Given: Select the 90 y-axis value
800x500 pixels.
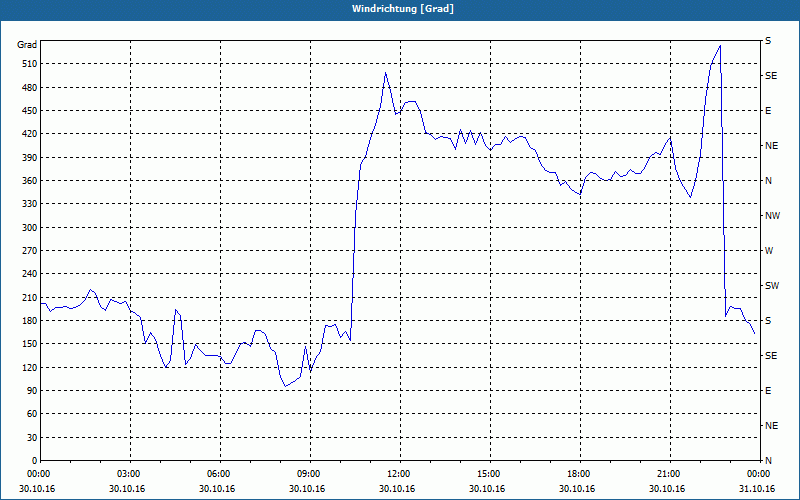Looking at the screenshot, I should pyautogui.click(x=32, y=391).
